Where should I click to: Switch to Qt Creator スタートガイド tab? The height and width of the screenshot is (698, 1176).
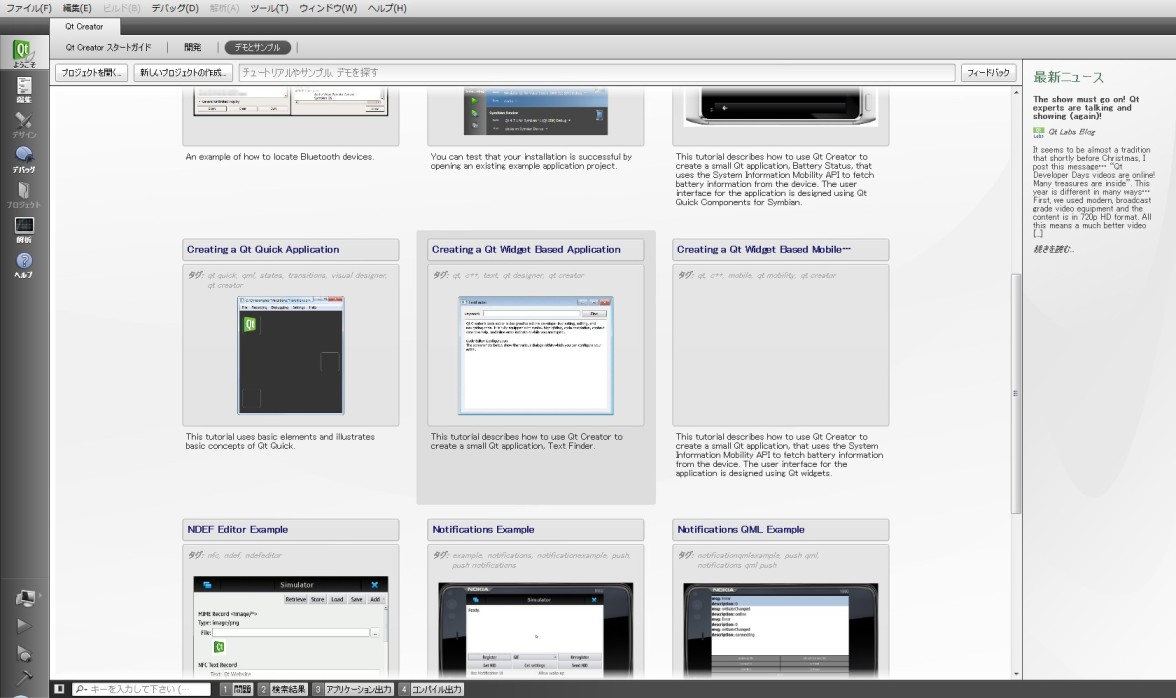108,47
